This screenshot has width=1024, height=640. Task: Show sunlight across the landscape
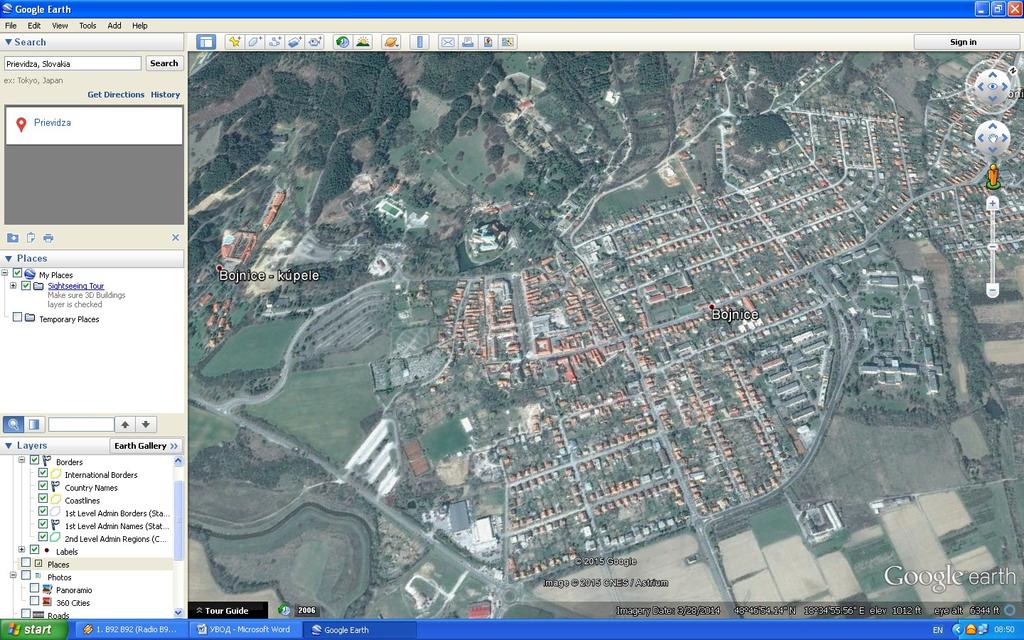pyautogui.click(x=362, y=42)
